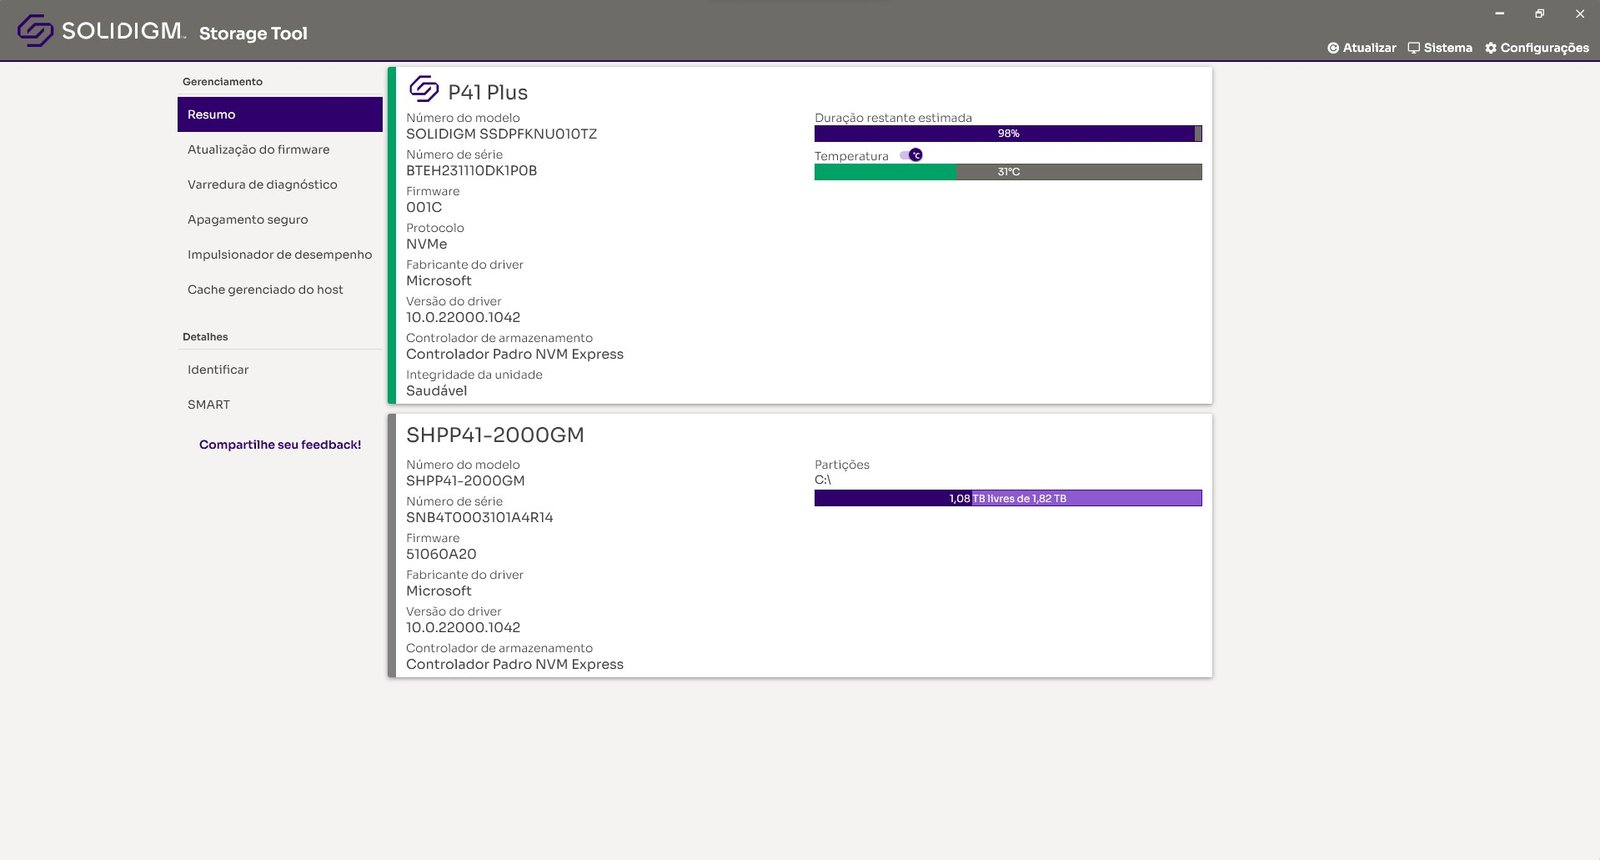Image resolution: width=1600 pixels, height=860 pixels.
Task: Click the P41 Plus drive logo icon
Action: pyautogui.click(x=424, y=90)
